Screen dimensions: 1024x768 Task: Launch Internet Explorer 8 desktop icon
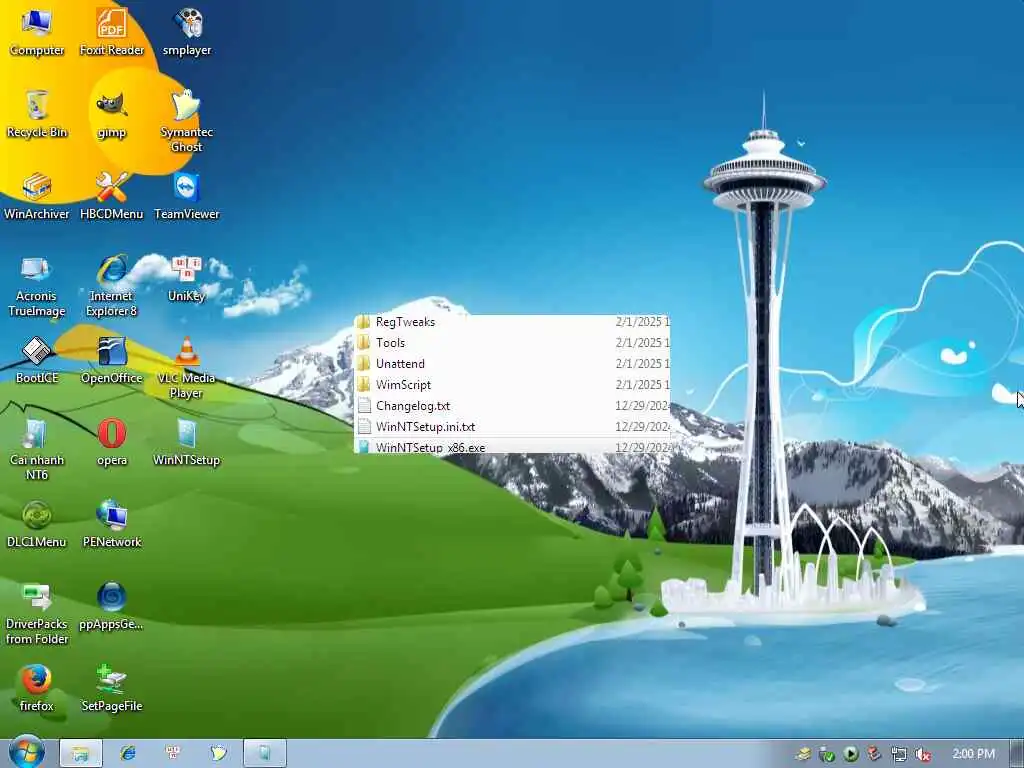[112, 286]
